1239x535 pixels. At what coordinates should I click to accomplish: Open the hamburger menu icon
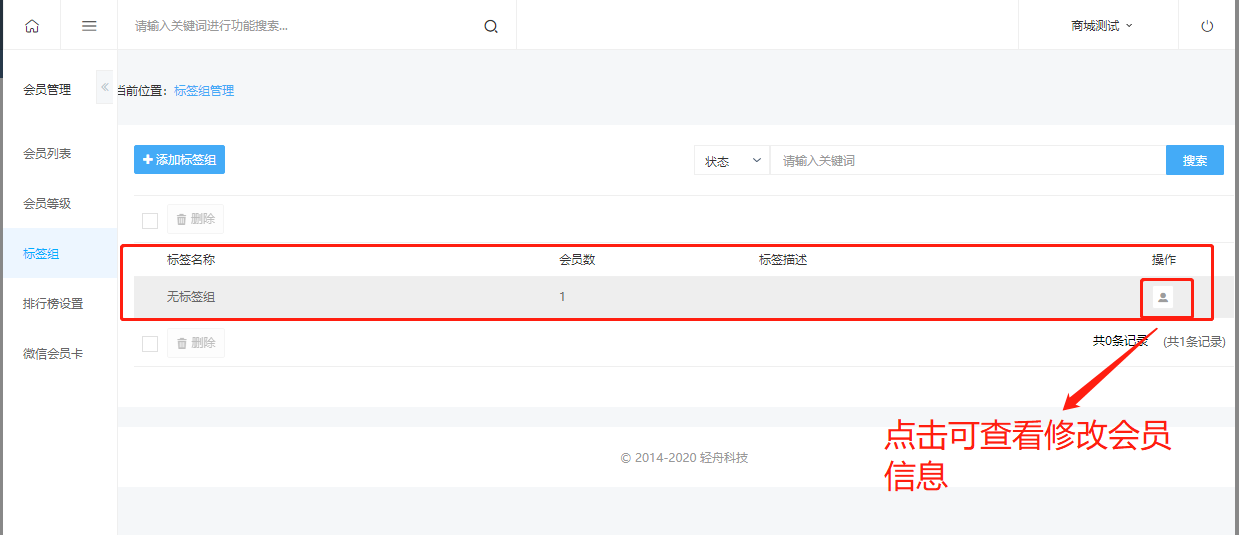(x=89, y=26)
